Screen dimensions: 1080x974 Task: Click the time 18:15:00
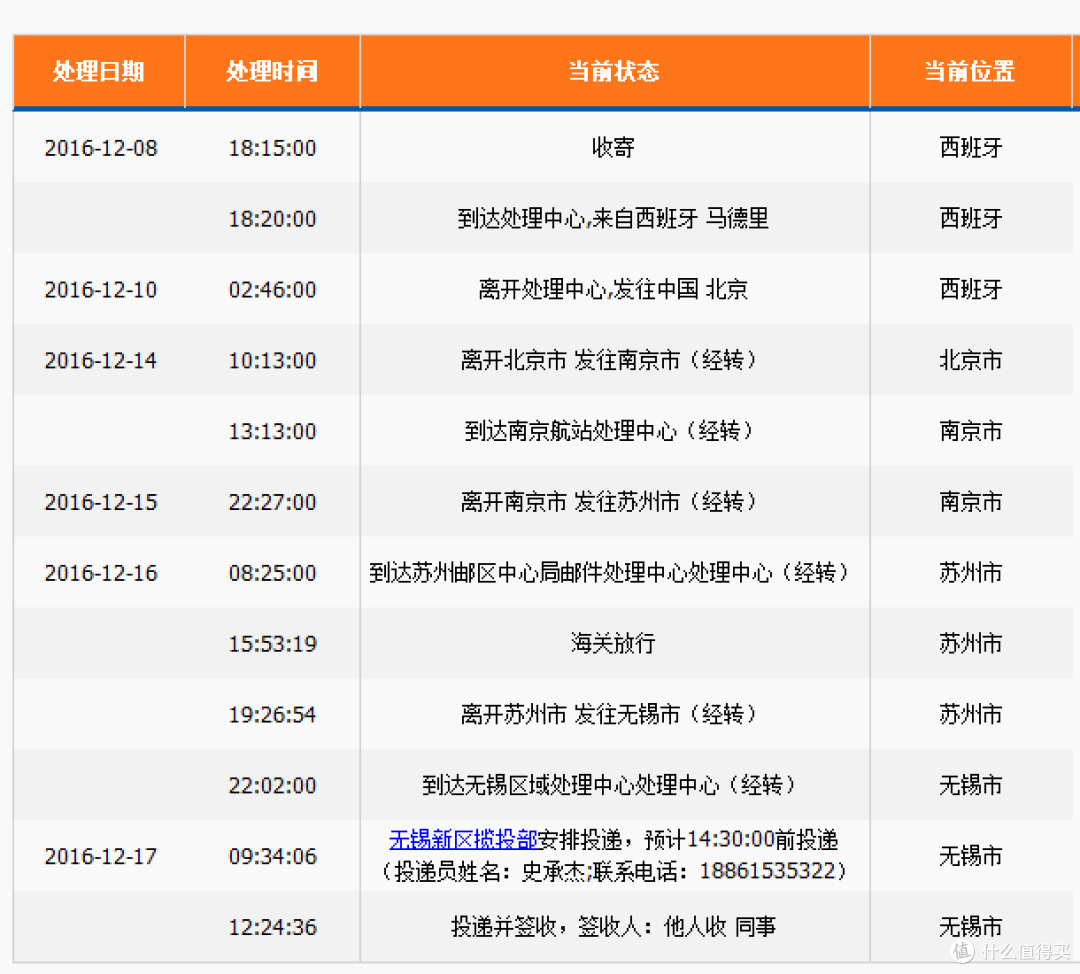(x=272, y=148)
